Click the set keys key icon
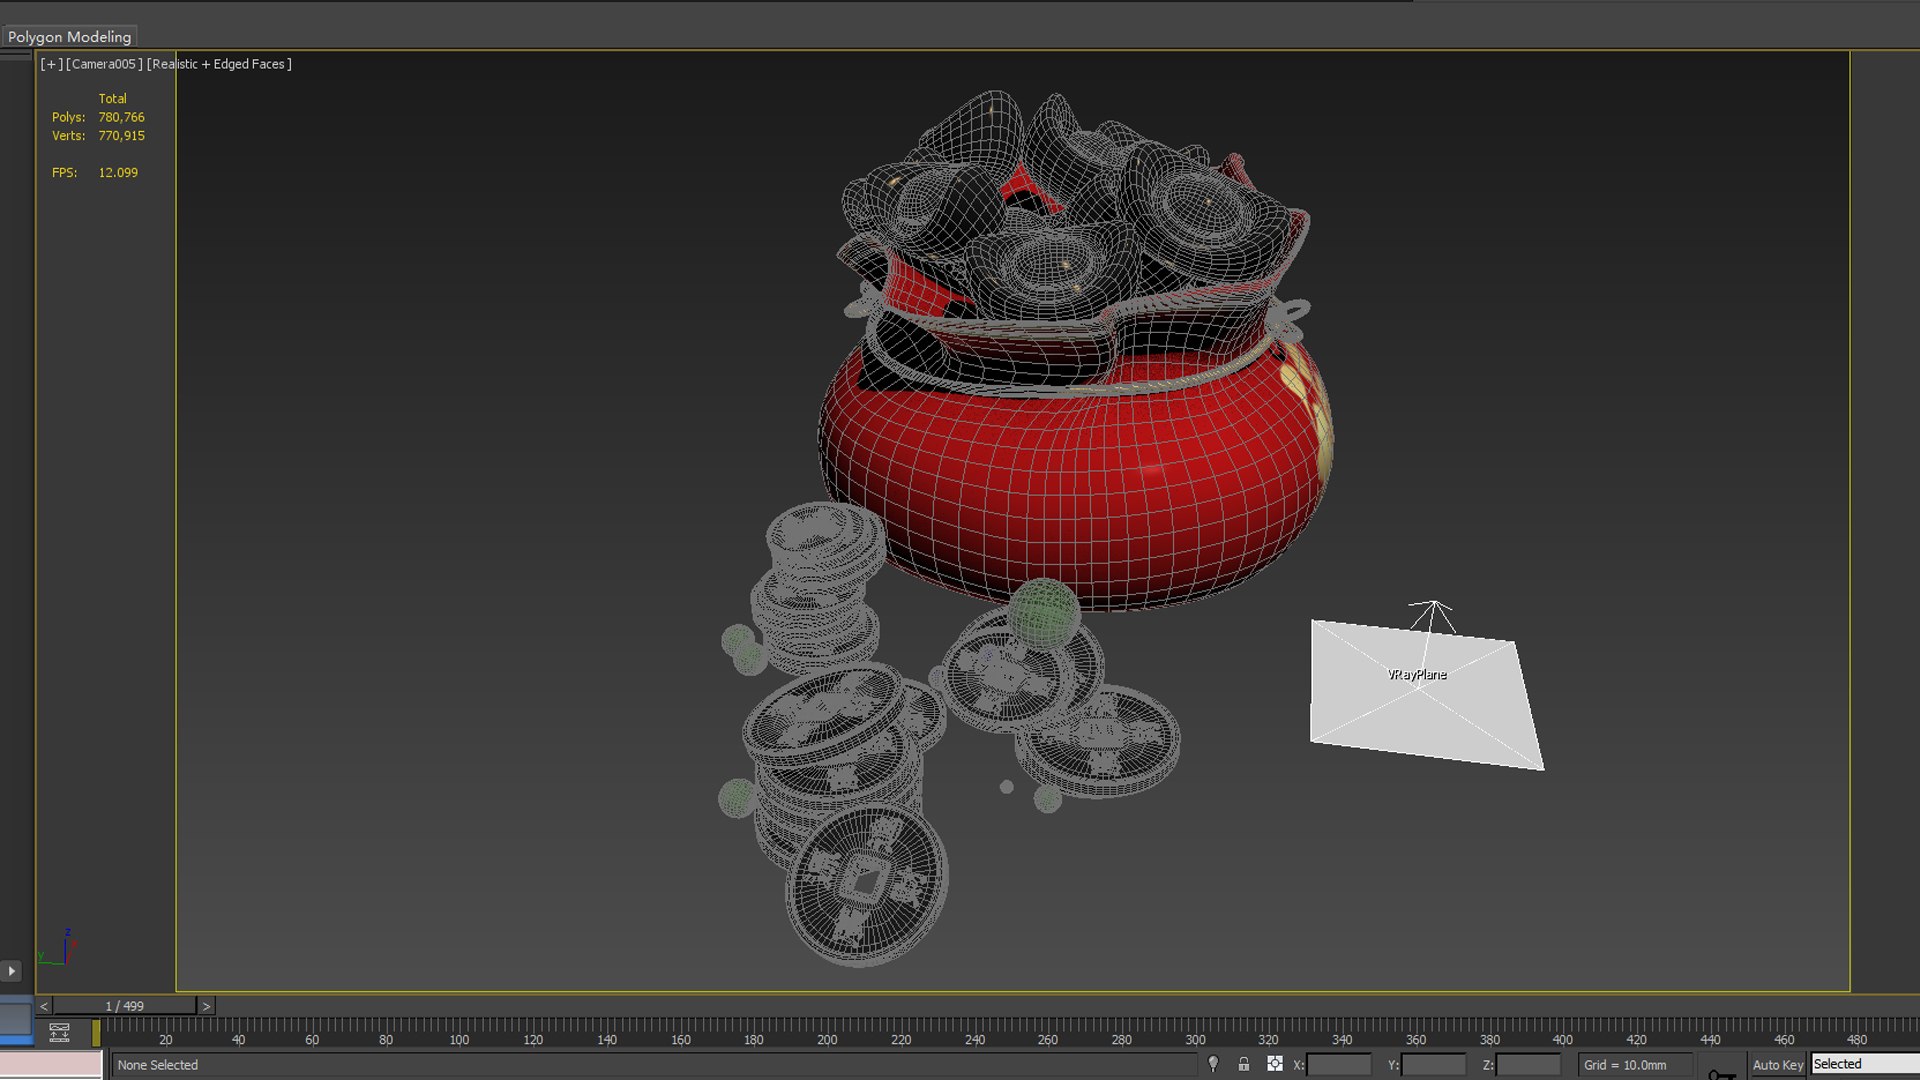 pyautogui.click(x=1720, y=1073)
